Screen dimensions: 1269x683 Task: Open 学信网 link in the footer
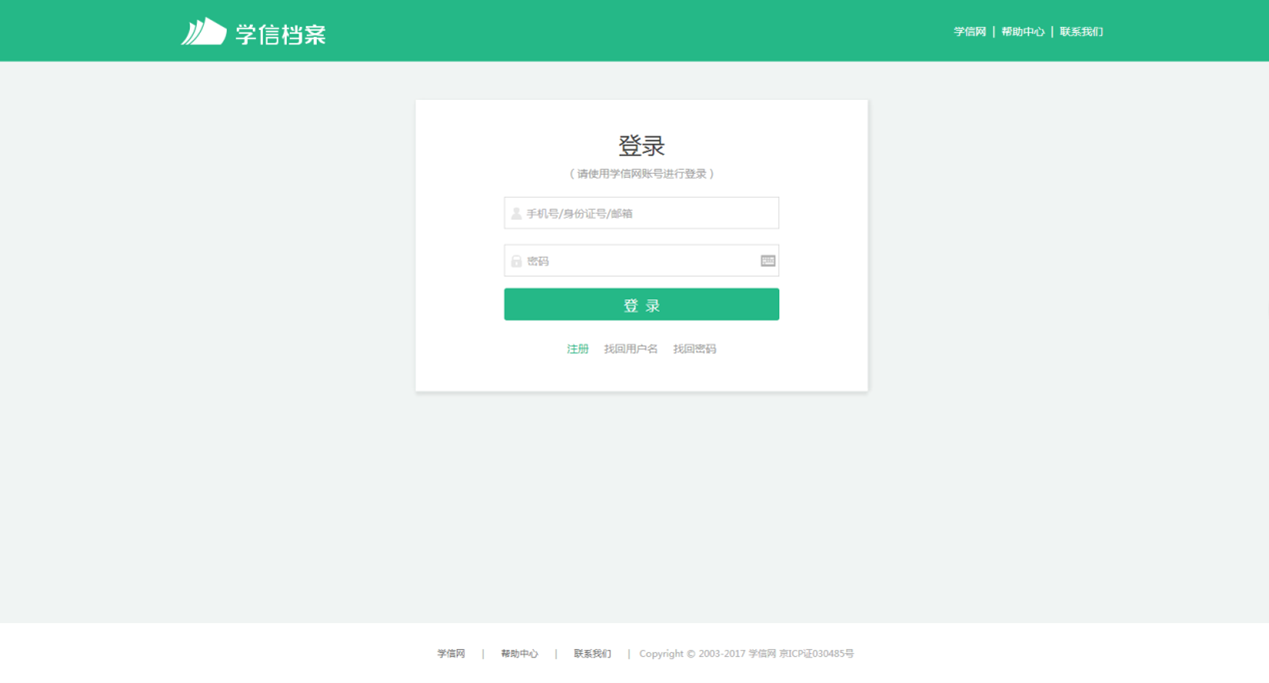(x=451, y=654)
